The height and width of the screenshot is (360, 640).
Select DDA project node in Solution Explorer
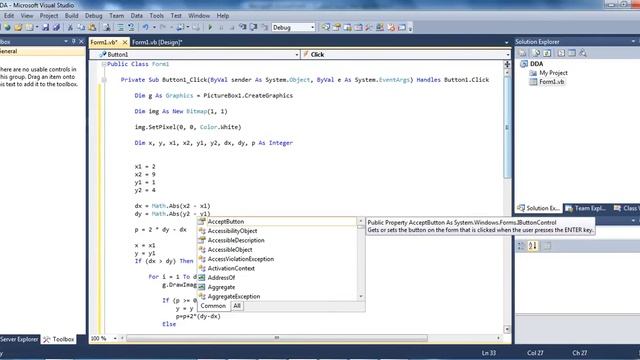[536, 64]
